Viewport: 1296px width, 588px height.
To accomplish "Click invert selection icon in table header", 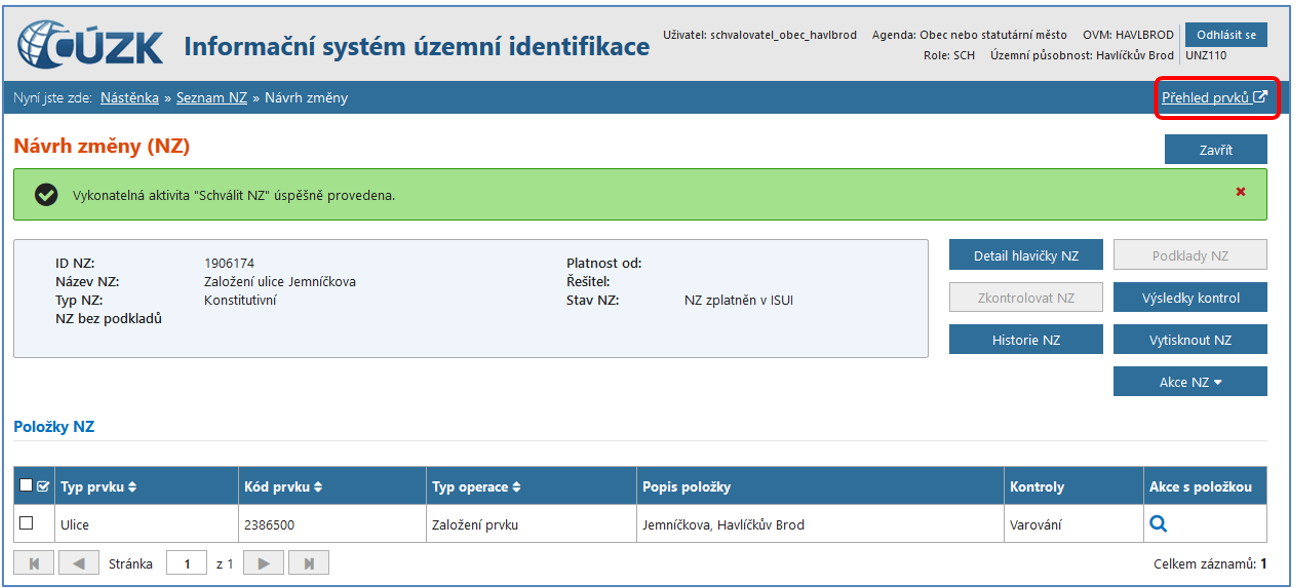I will tap(42, 486).
